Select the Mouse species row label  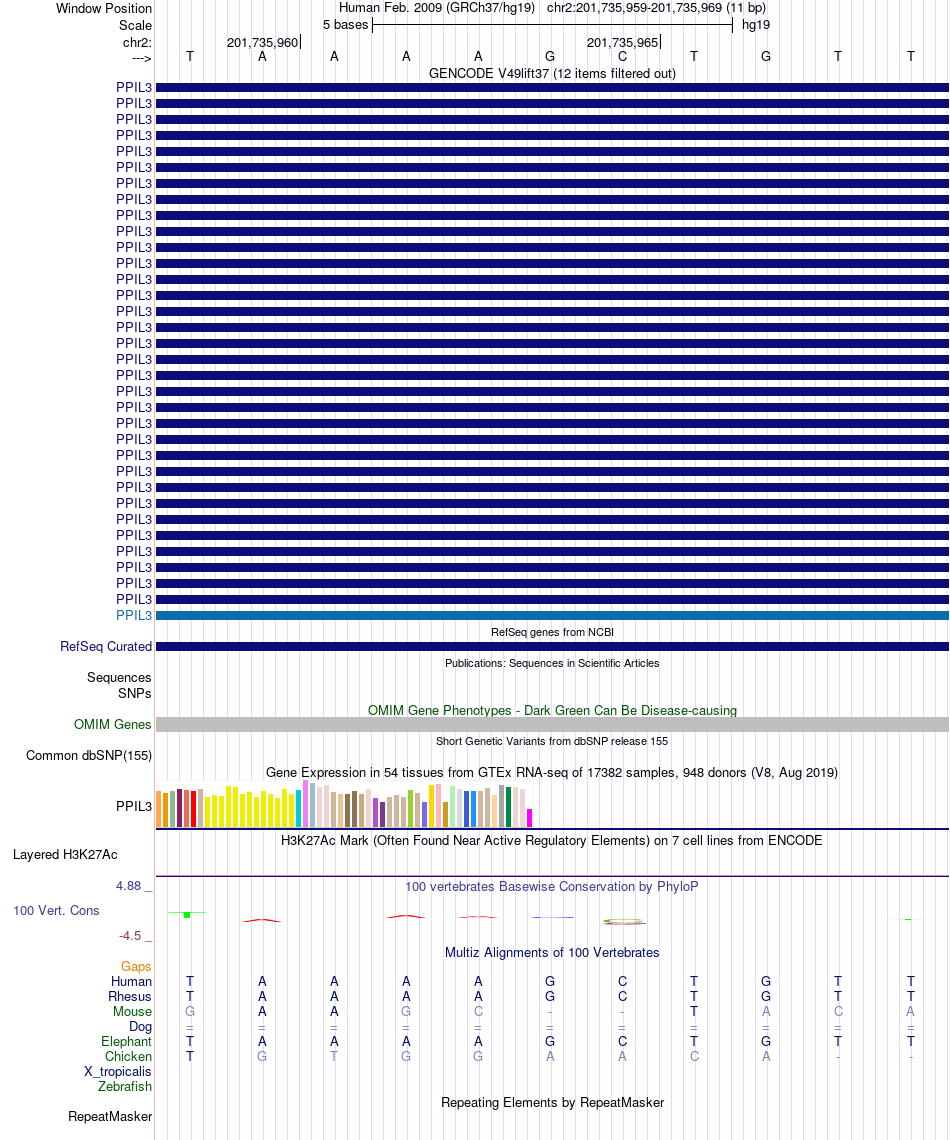pyautogui.click(x=132, y=1011)
